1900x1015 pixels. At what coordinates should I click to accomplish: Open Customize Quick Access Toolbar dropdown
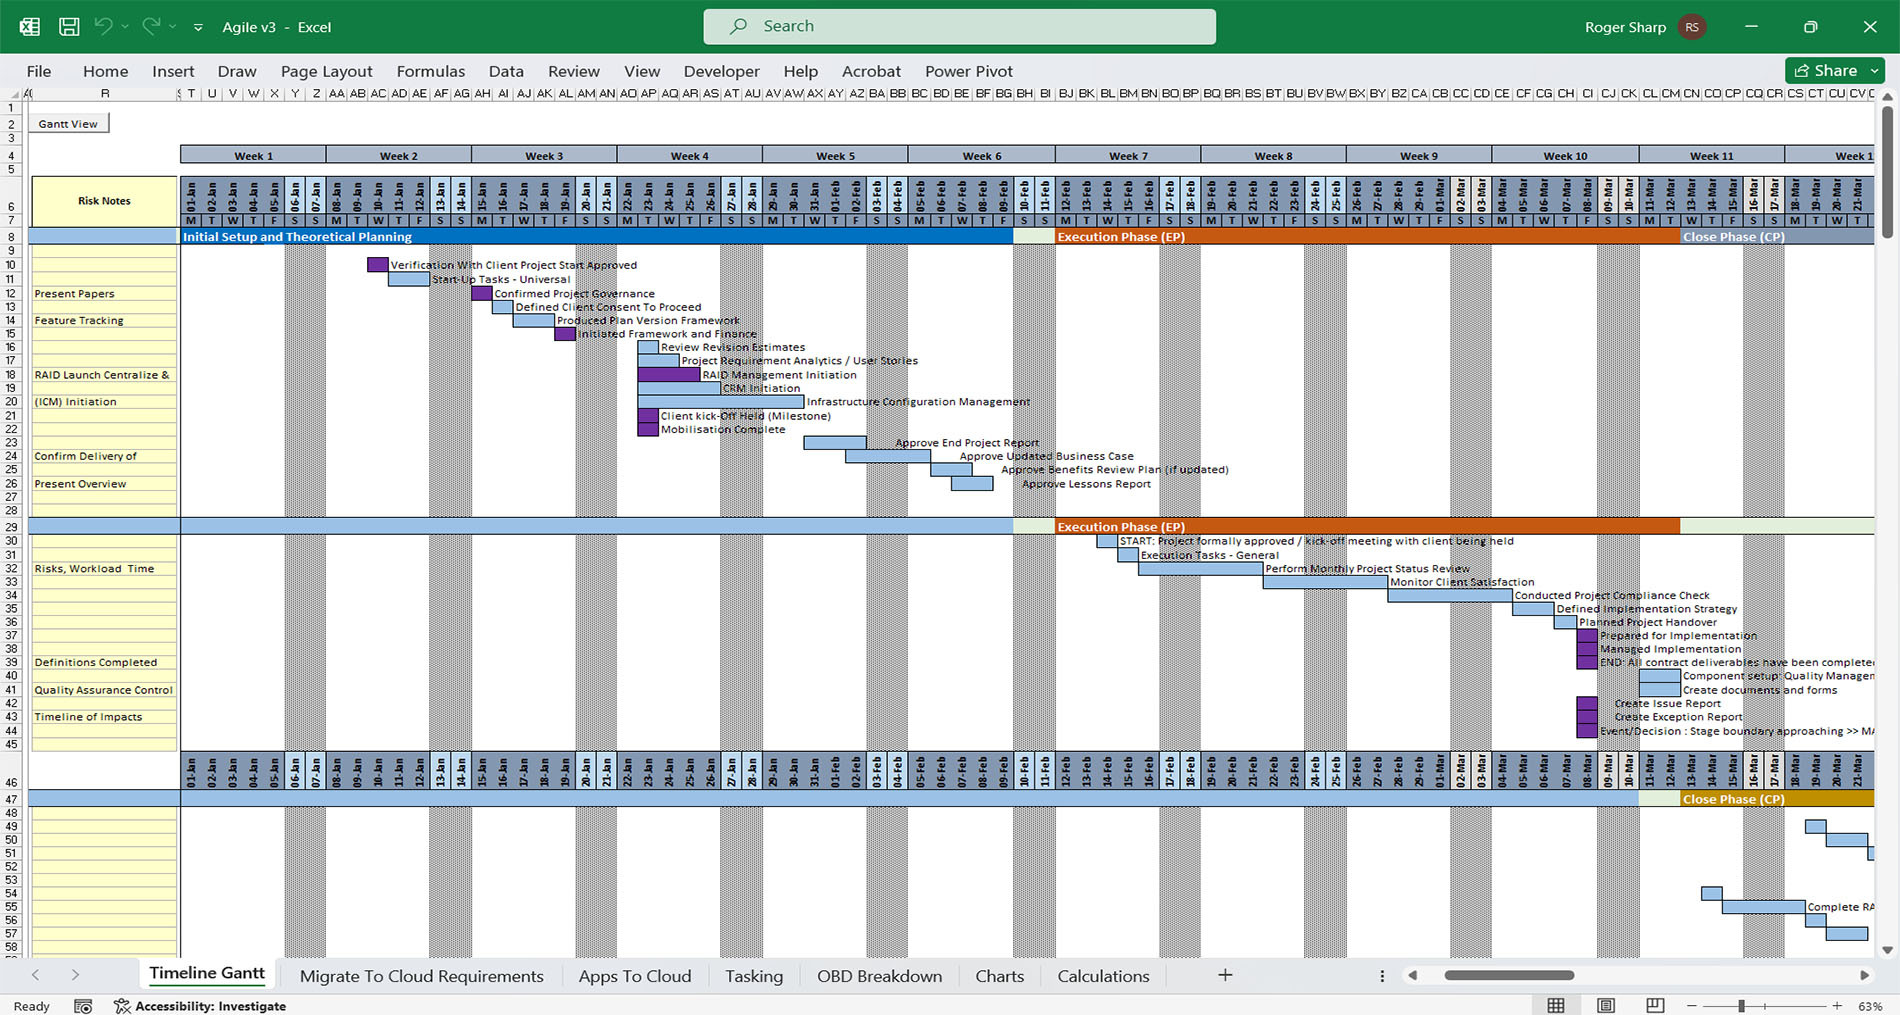pos(198,28)
